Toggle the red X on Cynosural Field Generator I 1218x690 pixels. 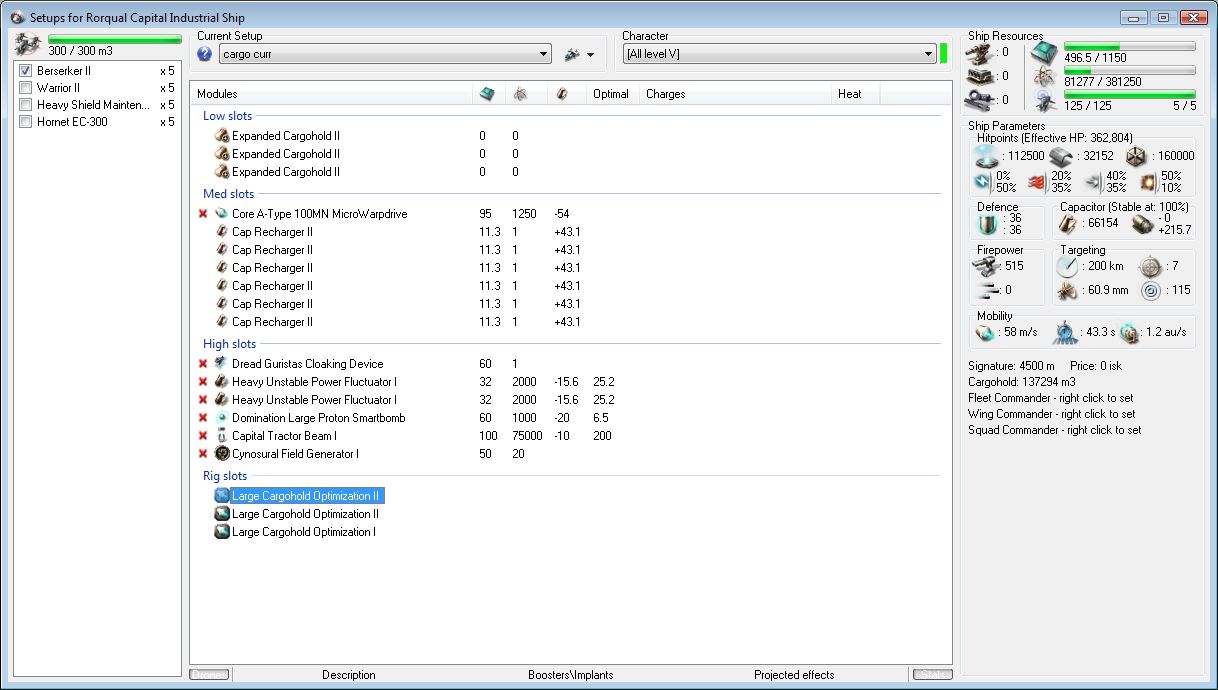tap(204, 454)
